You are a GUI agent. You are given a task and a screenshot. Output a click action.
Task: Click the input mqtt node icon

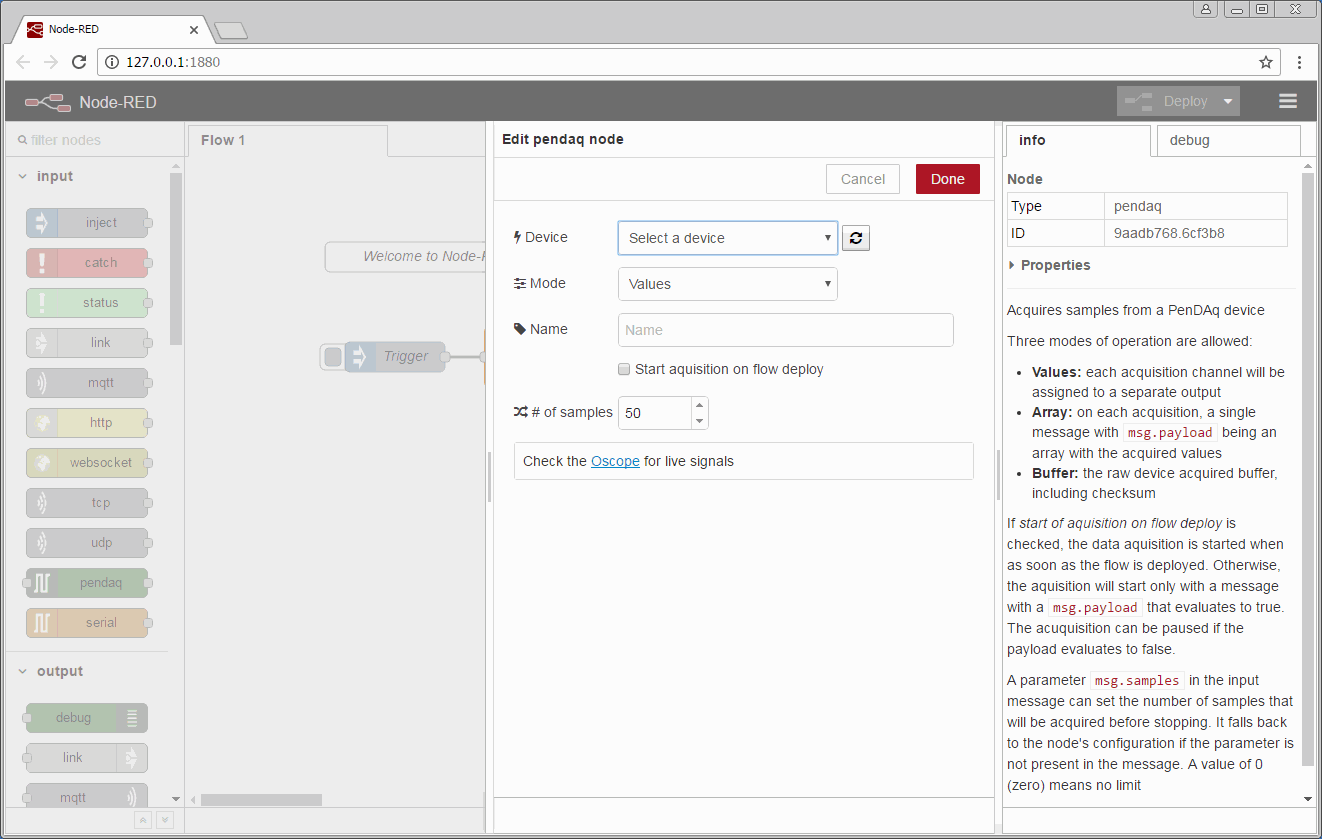click(42, 383)
